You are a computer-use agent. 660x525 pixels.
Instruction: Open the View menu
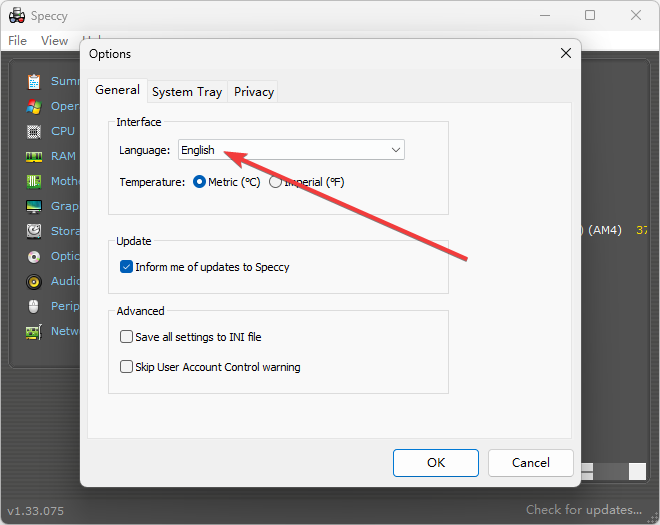(54, 41)
